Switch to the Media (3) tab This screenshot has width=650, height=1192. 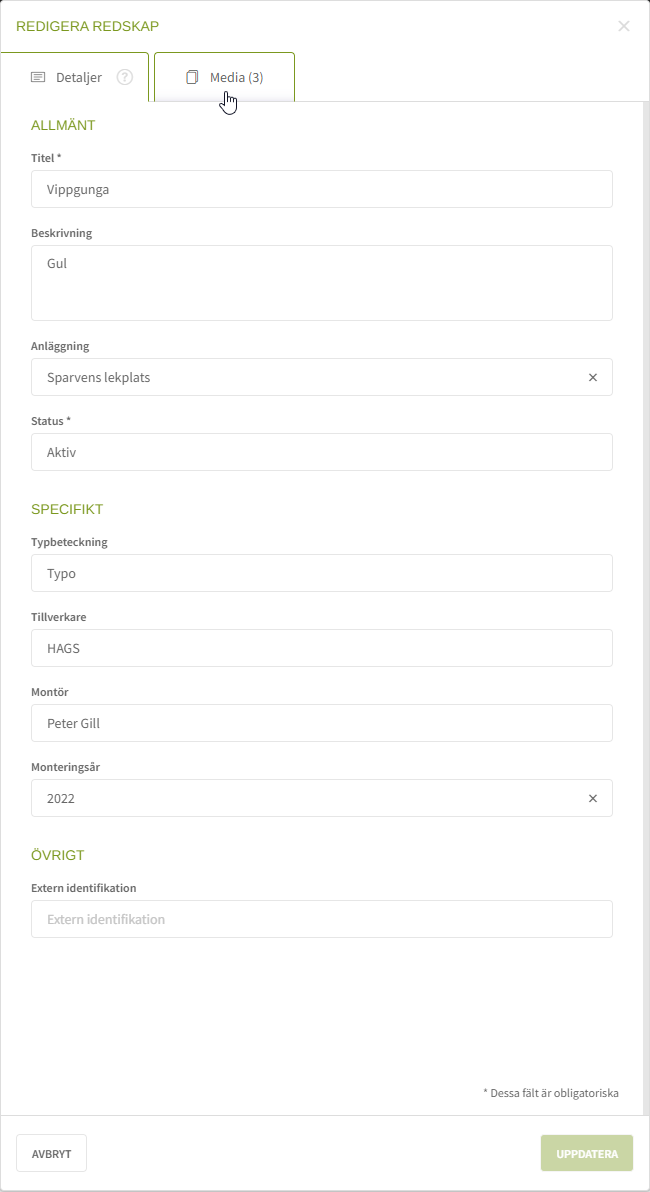(235, 77)
